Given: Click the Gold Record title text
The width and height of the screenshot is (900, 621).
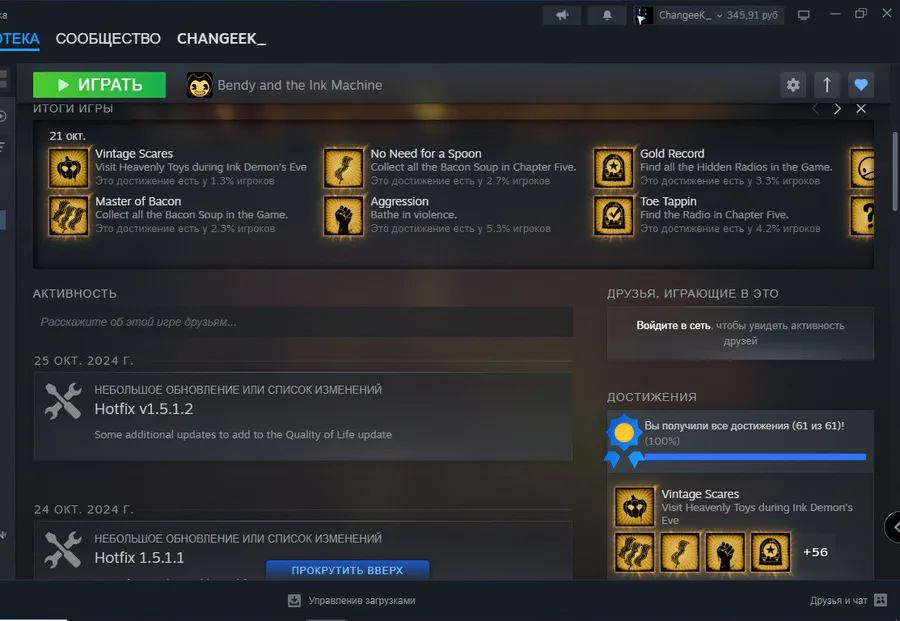Looking at the screenshot, I should click(x=672, y=154).
